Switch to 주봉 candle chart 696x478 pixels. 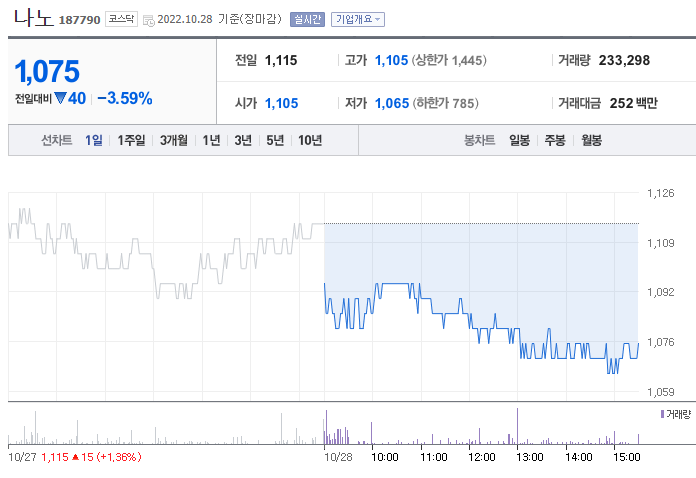pos(555,140)
